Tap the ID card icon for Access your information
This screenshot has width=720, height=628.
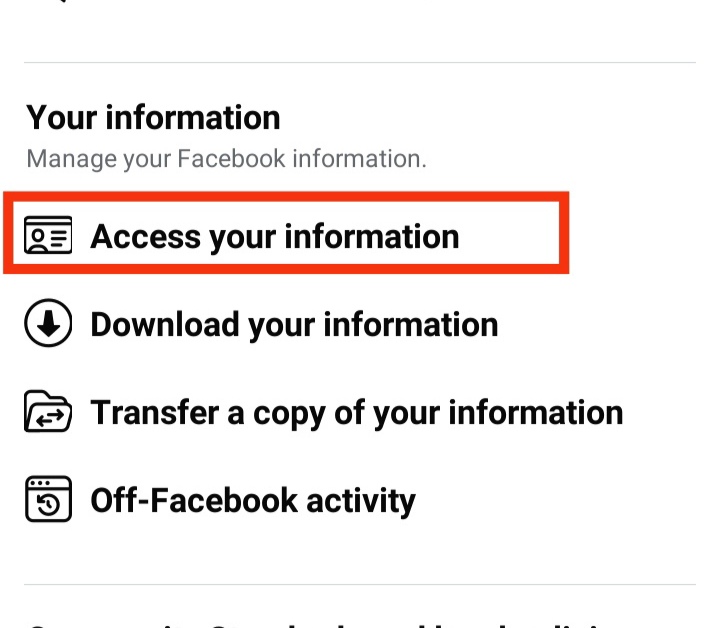(x=48, y=235)
